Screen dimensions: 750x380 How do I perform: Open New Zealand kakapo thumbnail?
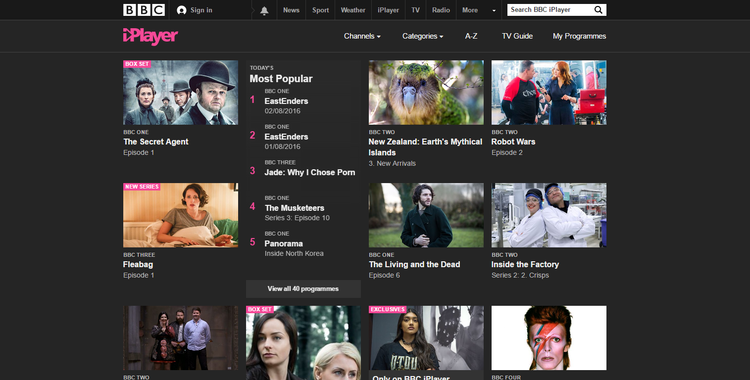(x=426, y=92)
